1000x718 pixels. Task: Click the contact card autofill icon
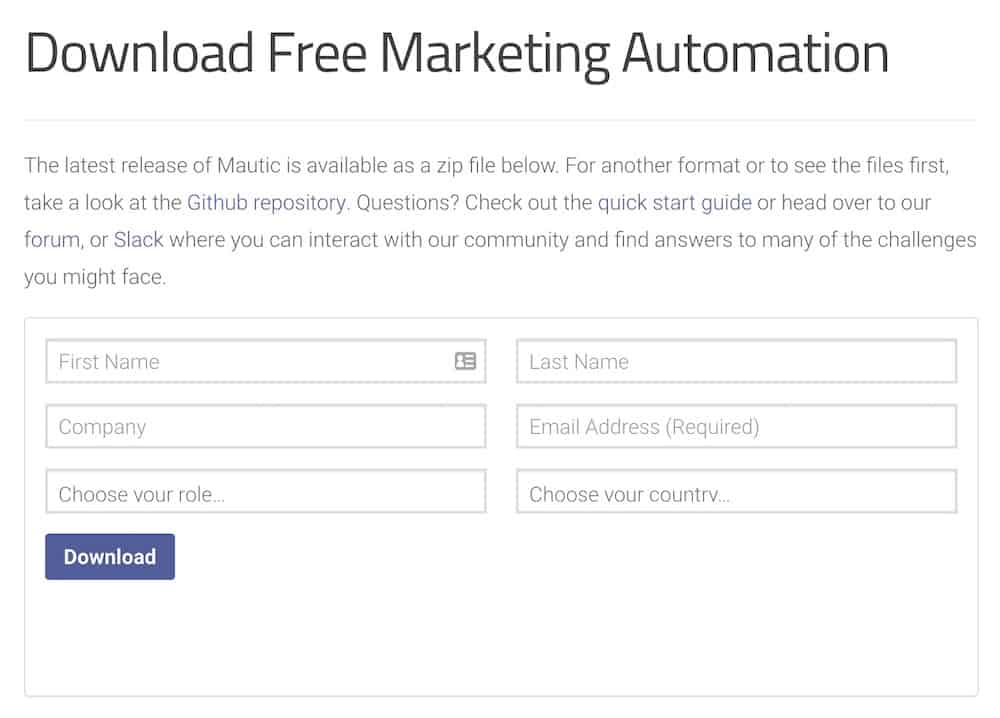(465, 361)
